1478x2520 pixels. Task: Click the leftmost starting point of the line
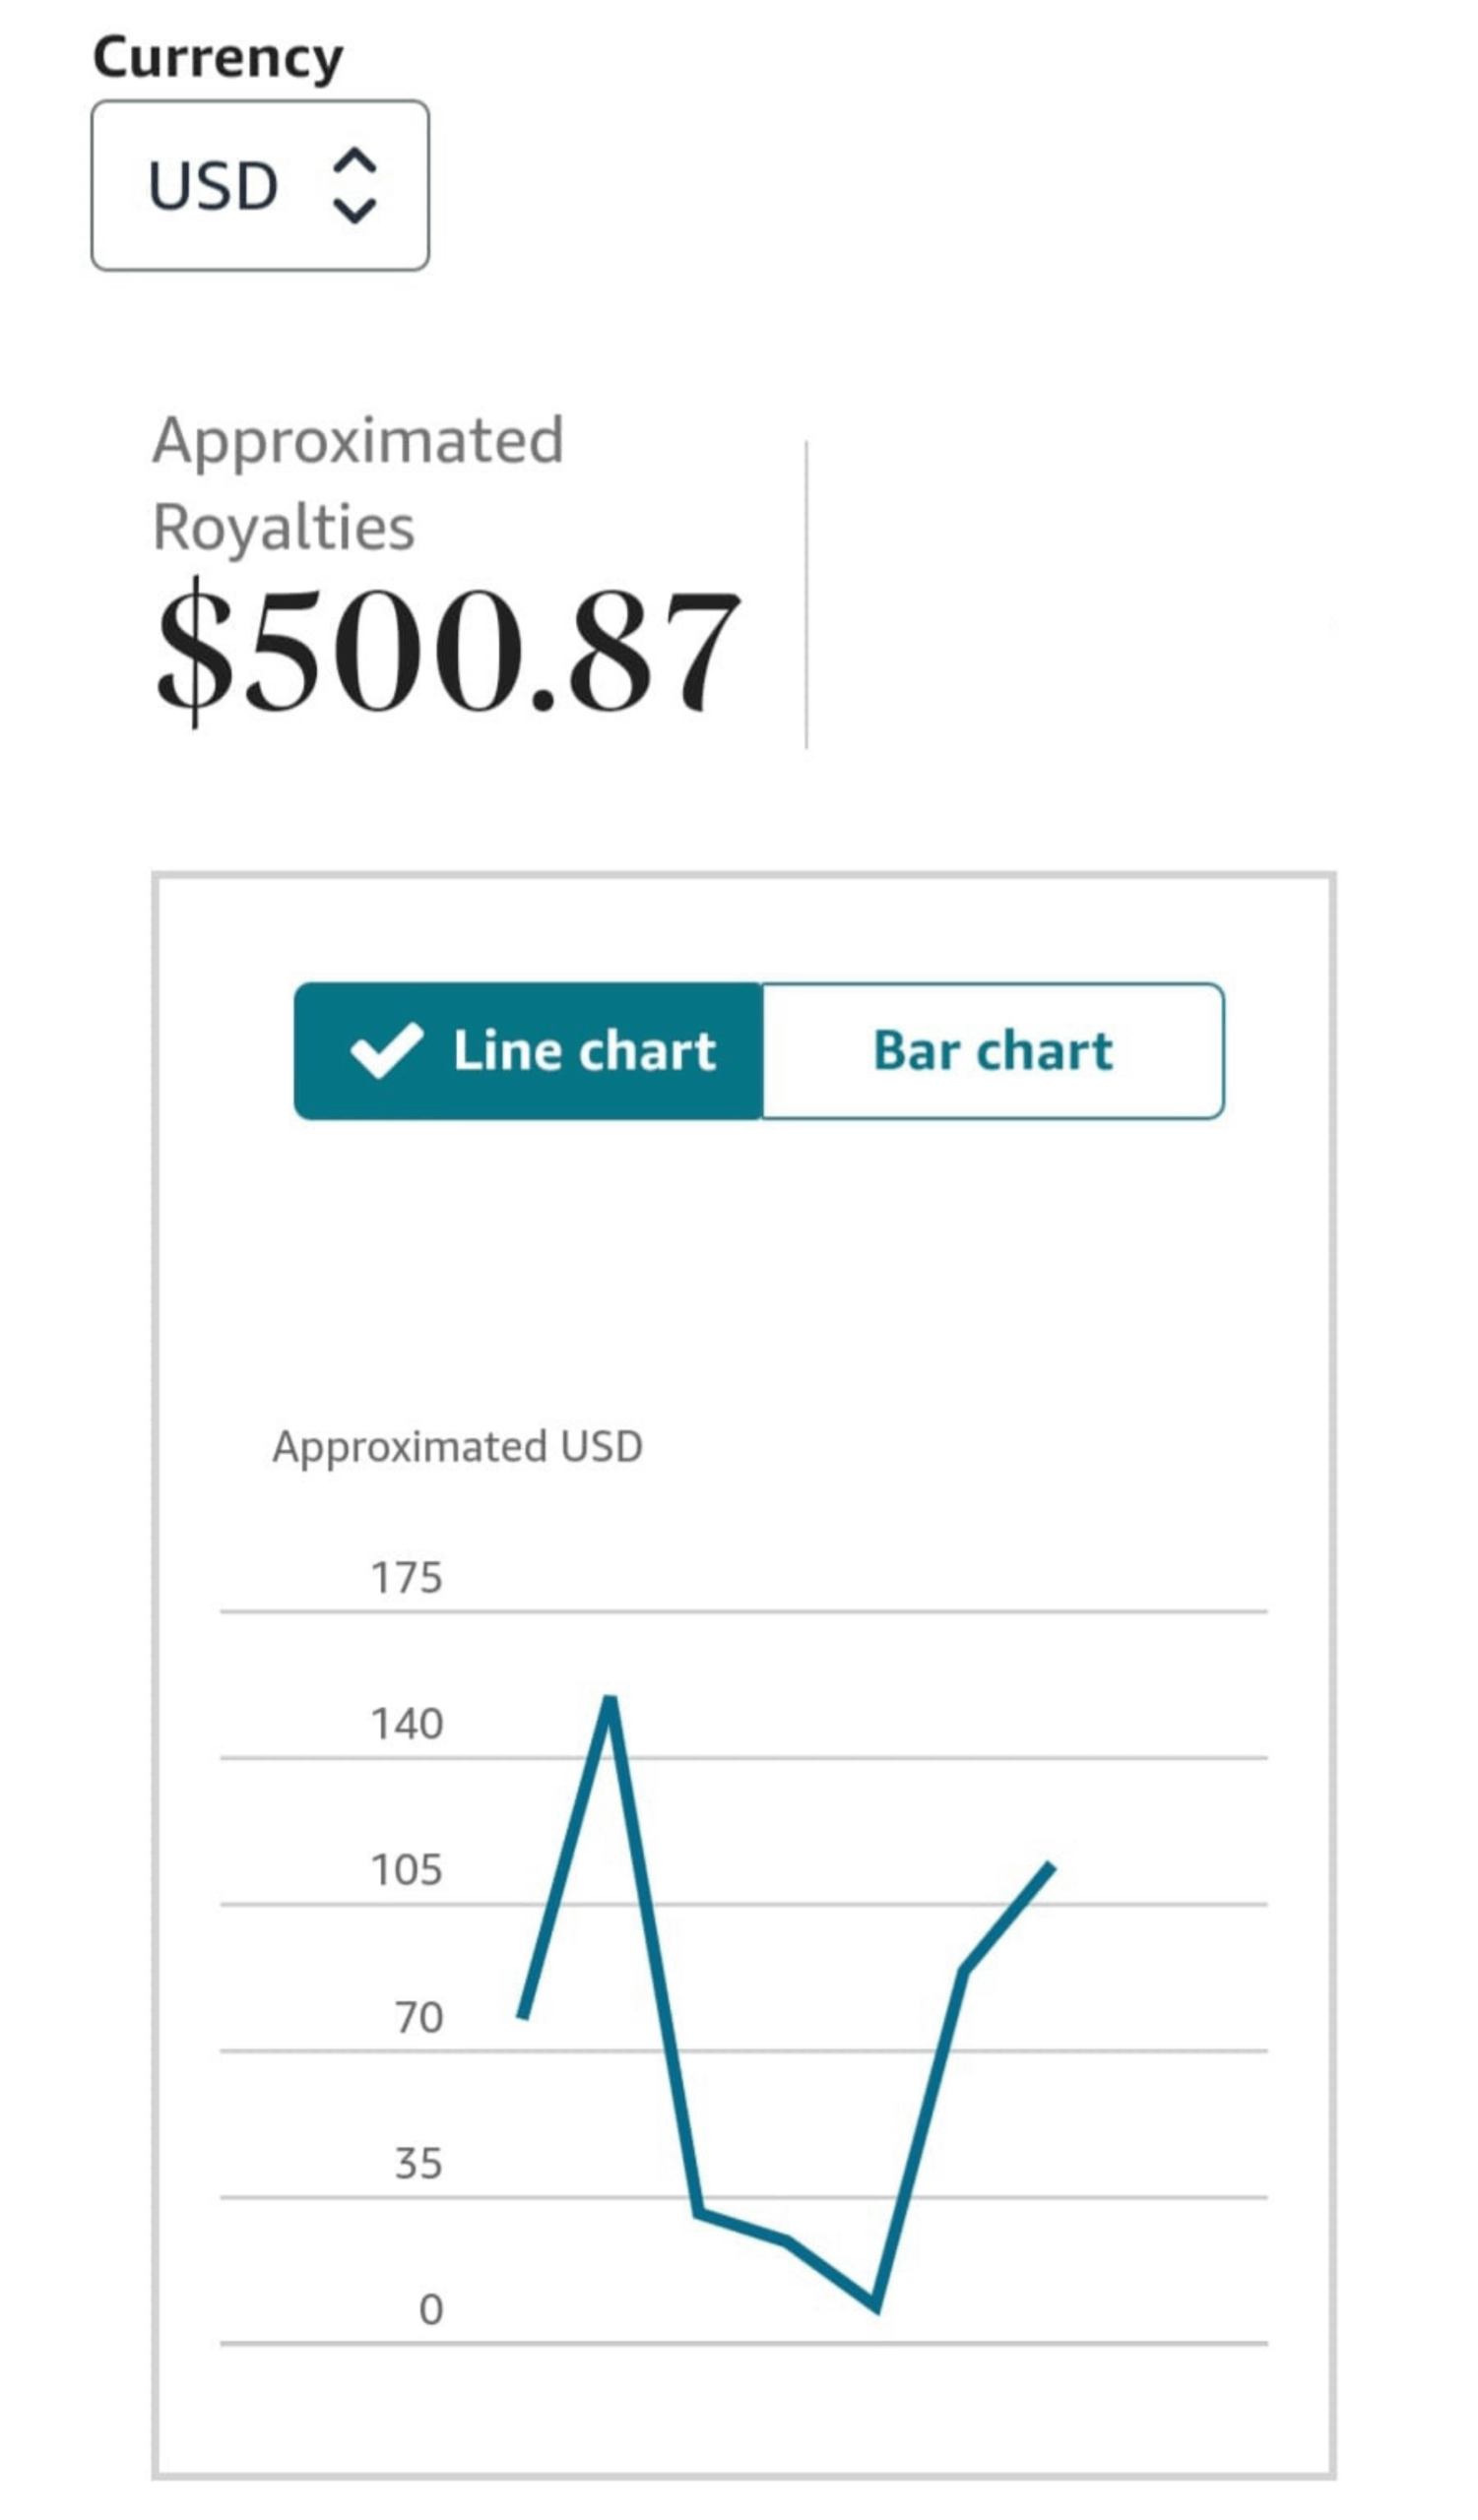pyautogui.click(x=522, y=2016)
